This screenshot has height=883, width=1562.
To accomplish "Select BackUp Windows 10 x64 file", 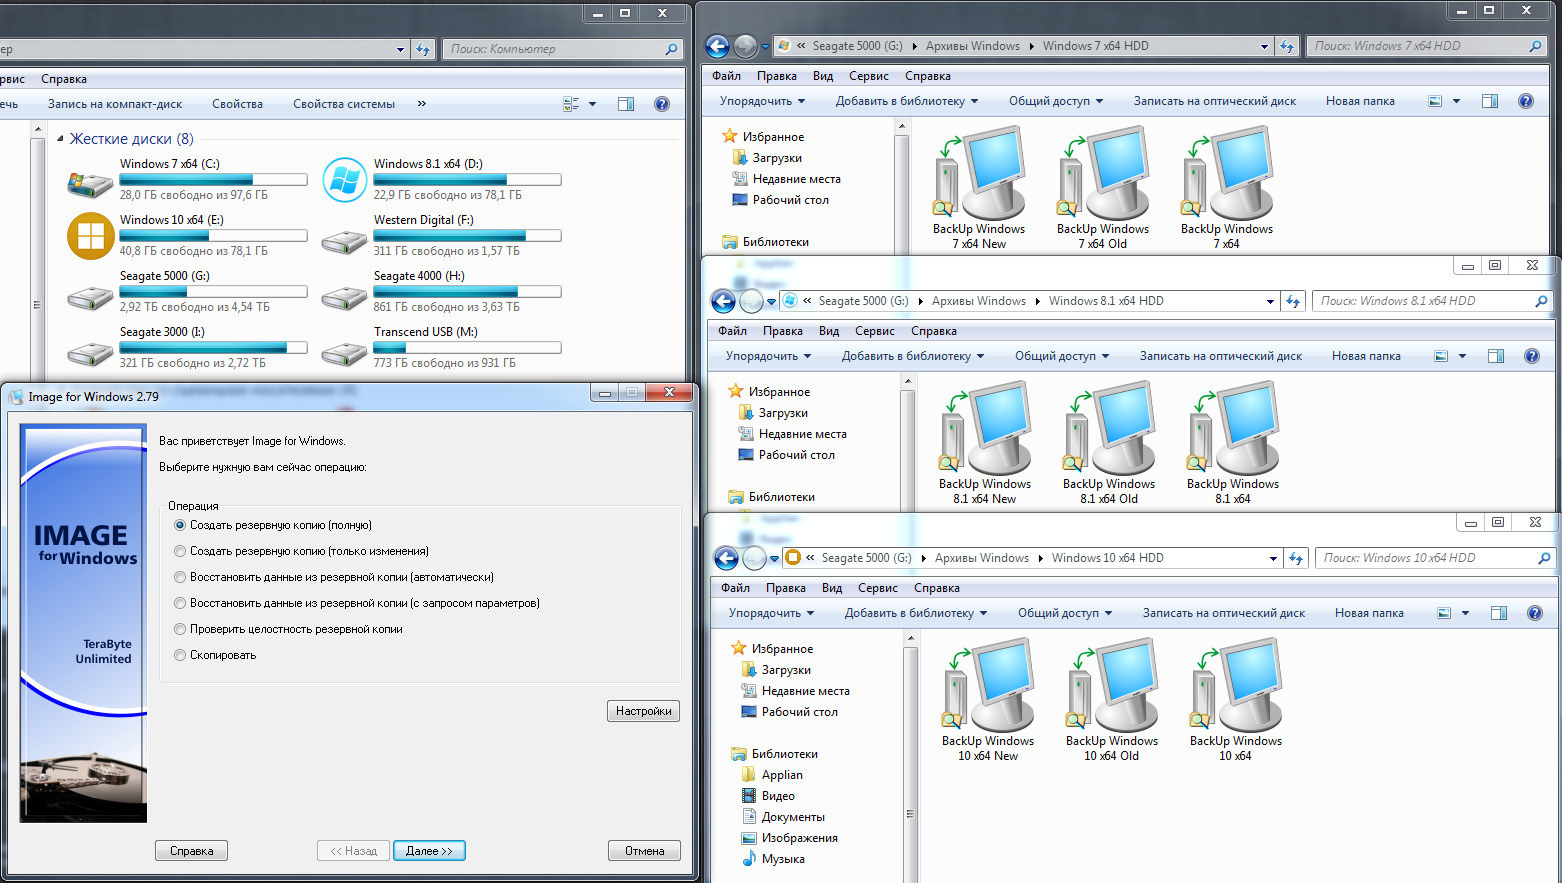I will click(x=1236, y=700).
